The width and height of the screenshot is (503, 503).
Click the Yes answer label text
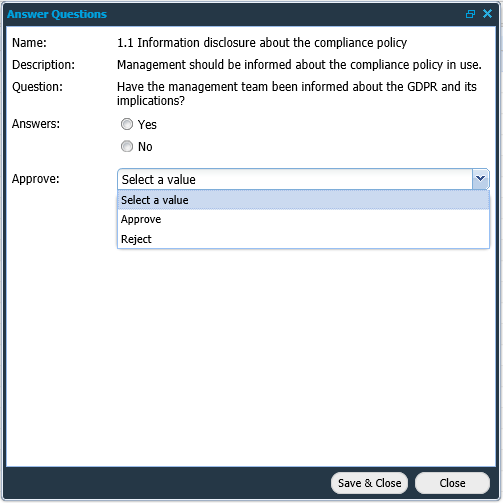coord(147,125)
